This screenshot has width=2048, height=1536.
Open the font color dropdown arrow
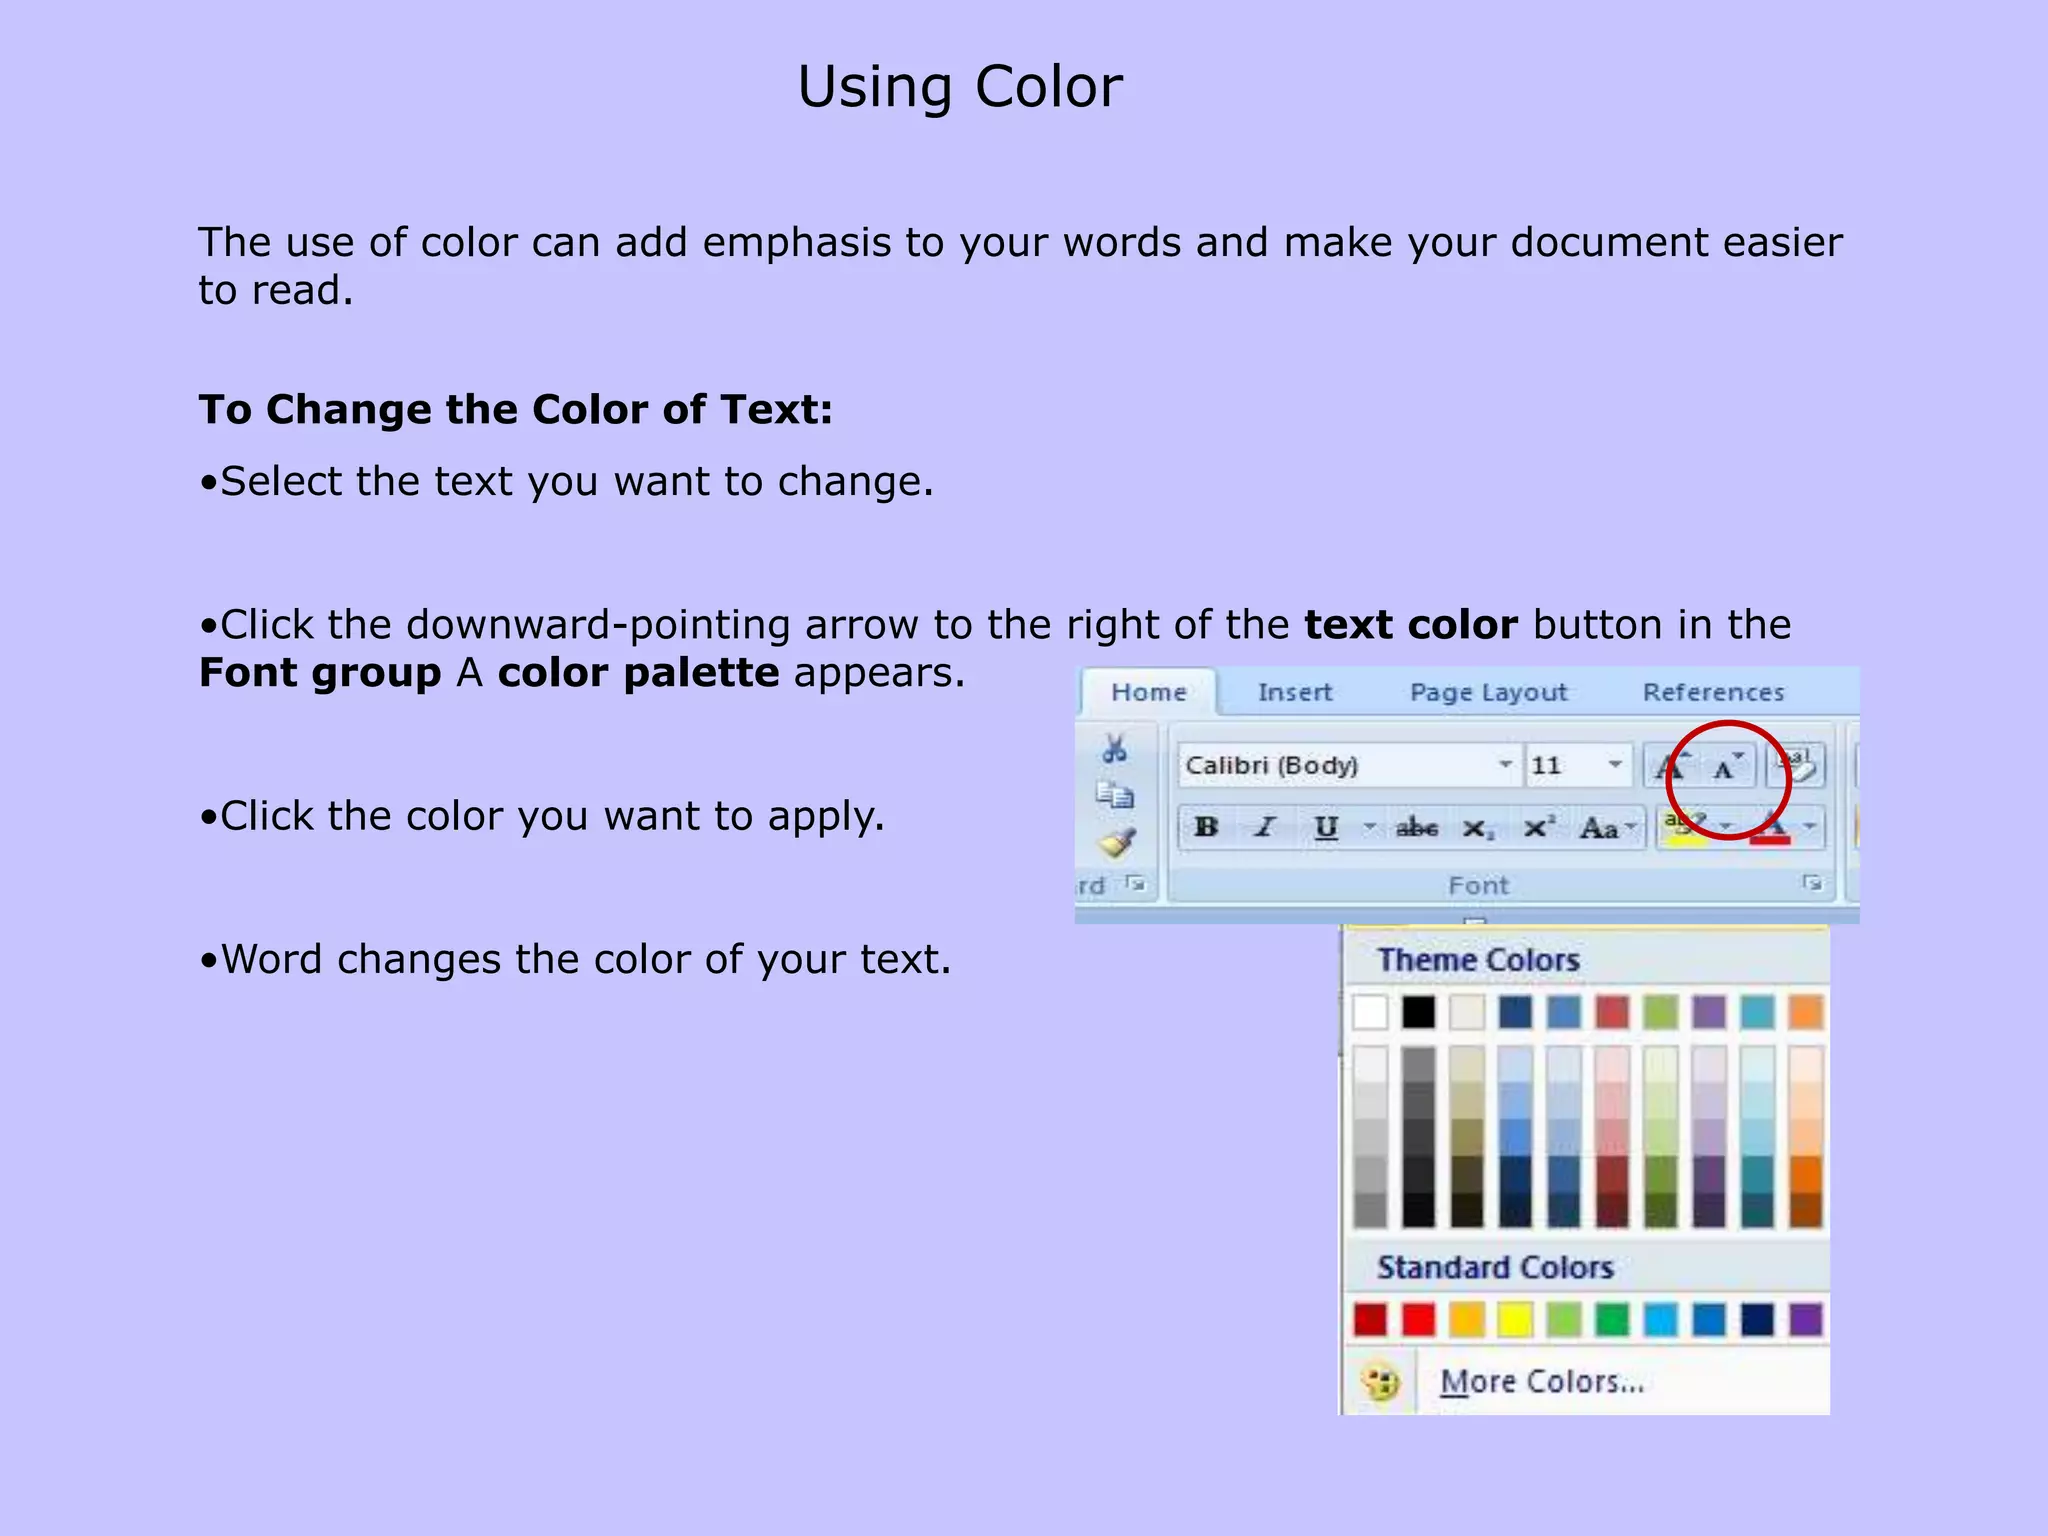[1810, 827]
